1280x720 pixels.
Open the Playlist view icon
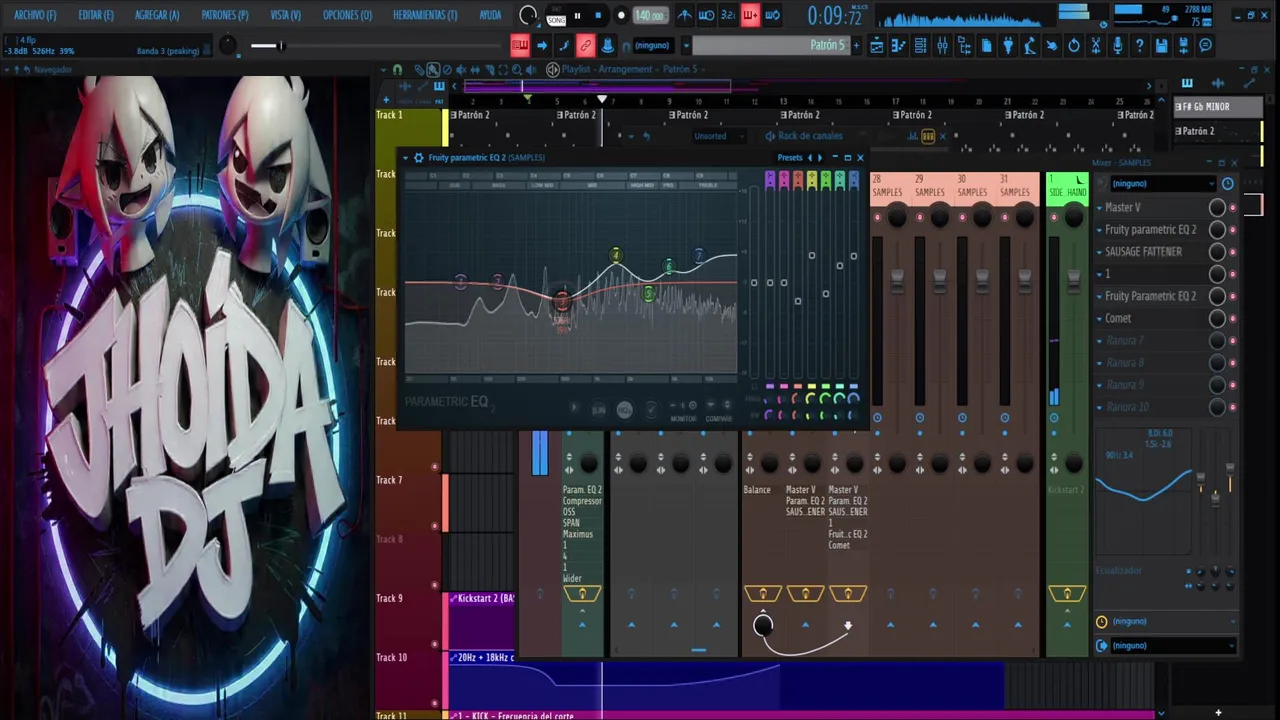point(876,45)
